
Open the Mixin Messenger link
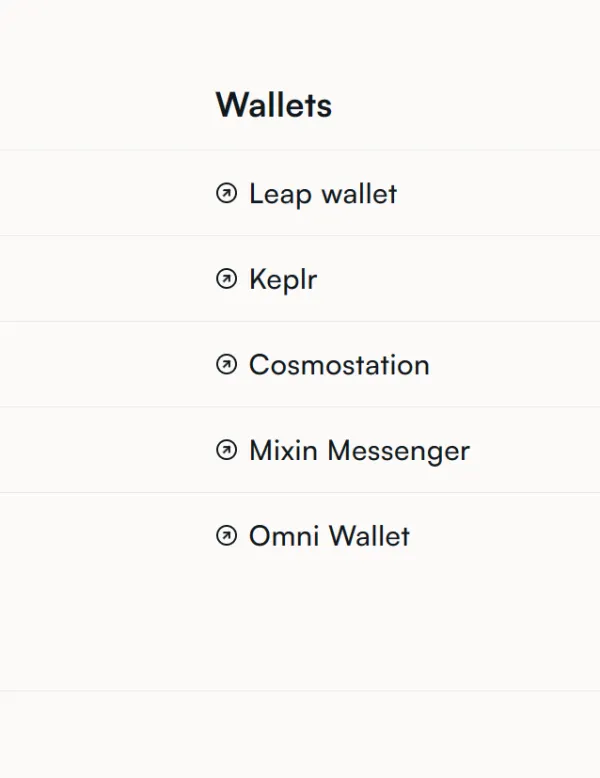pos(359,450)
